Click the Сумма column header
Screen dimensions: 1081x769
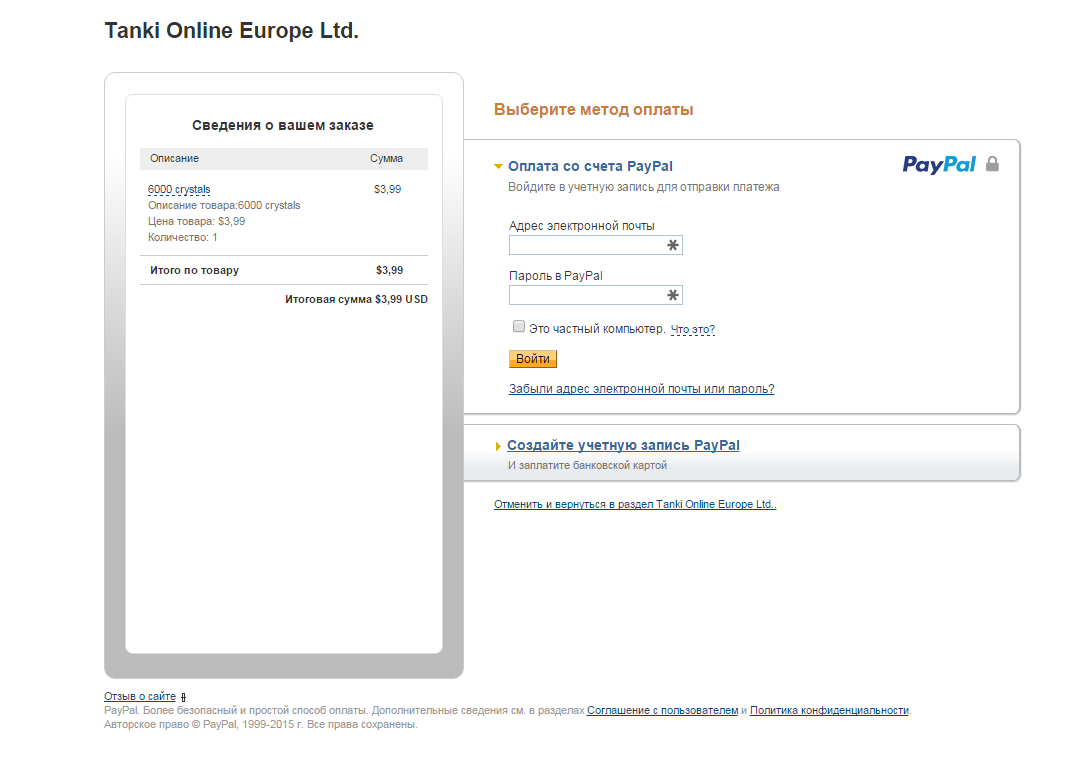[x=386, y=159]
